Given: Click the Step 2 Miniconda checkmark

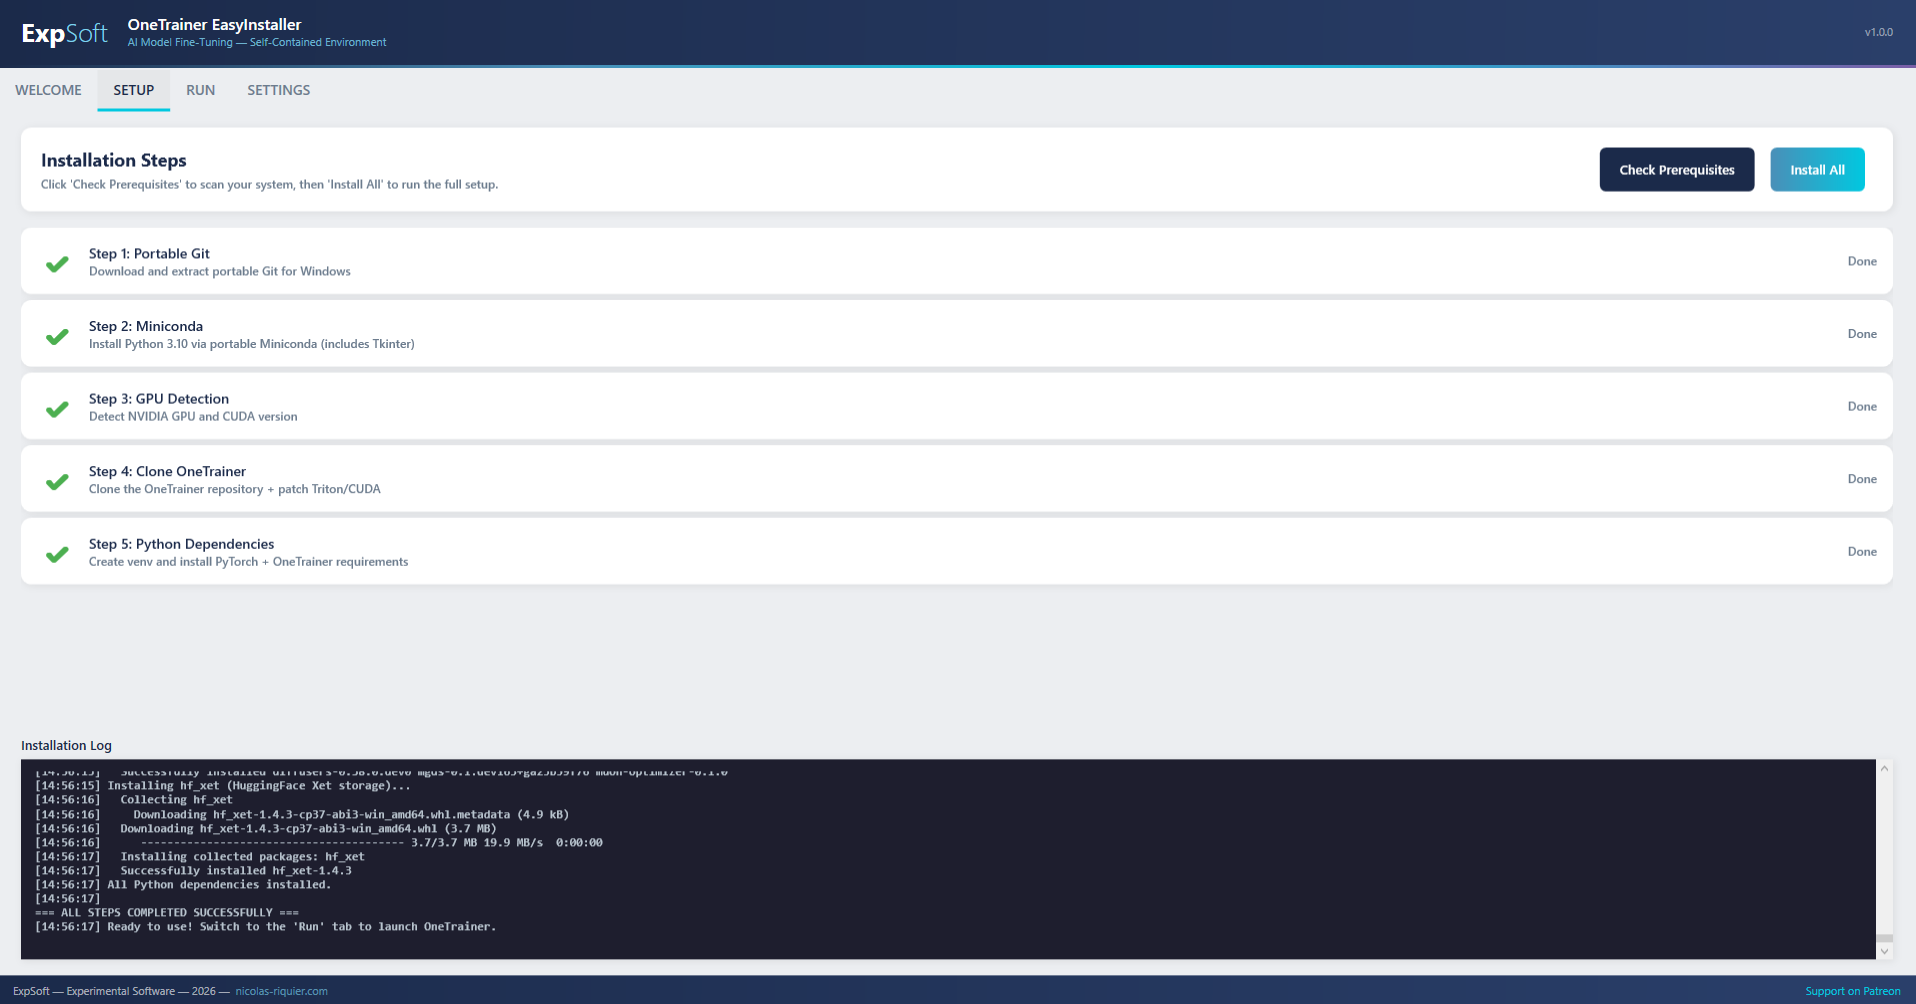Looking at the screenshot, I should point(57,336).
